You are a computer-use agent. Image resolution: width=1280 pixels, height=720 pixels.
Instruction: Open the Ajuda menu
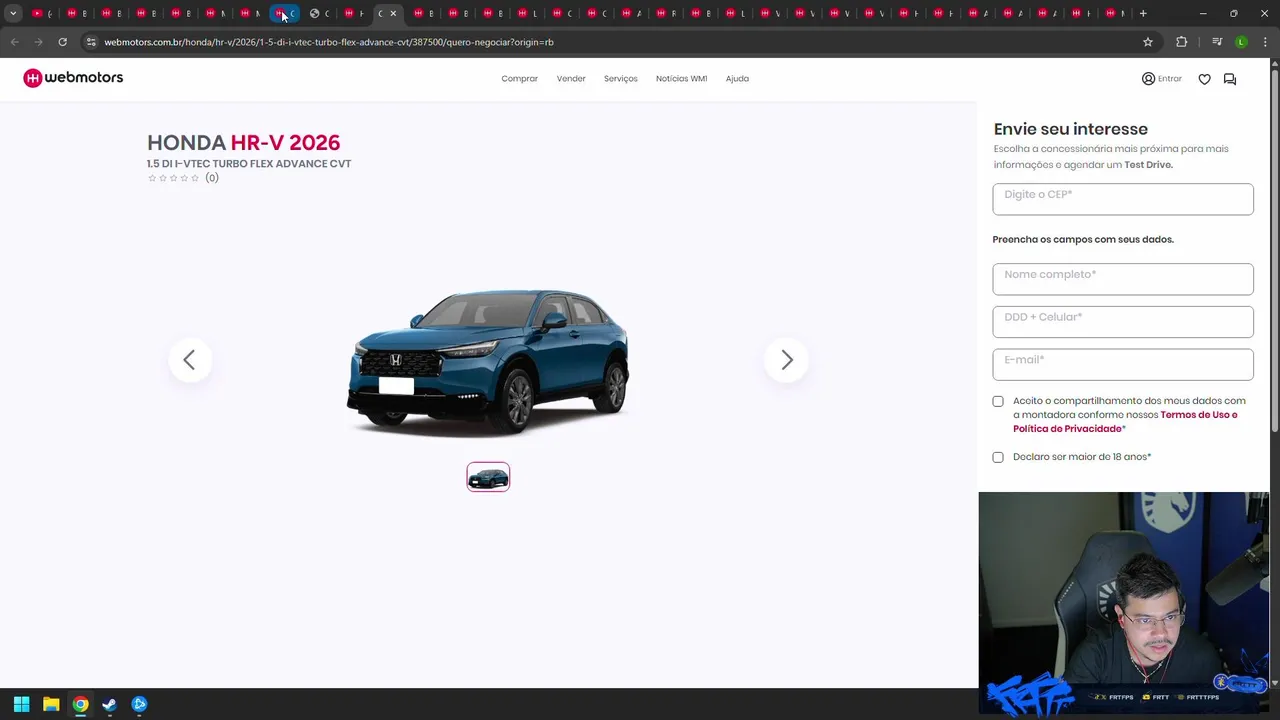coord(737,79)
